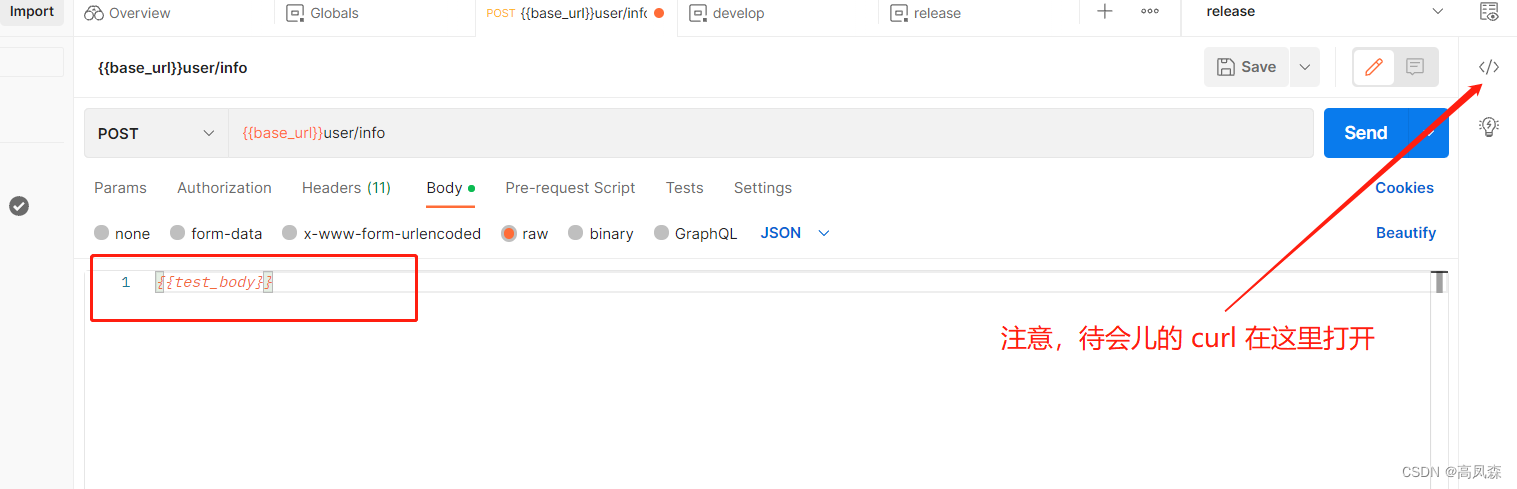The image size is (1517, 489).
Task: Open the lightbulb info icon in right sidebar
Action: coord(1489,126)
